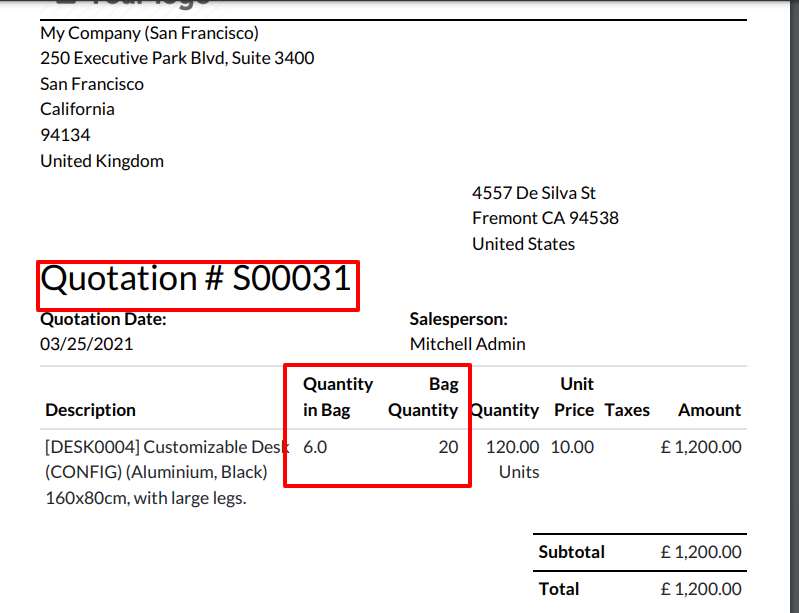799x613 pixels.
Task: Click the Total amount £ 1,200.00
Action: (701, 589)
